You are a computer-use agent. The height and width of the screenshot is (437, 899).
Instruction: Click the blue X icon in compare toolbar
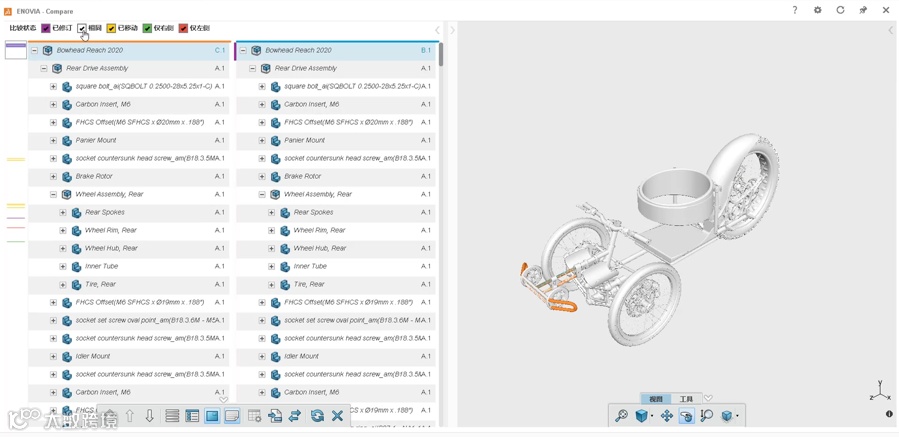tap(338, 416)
